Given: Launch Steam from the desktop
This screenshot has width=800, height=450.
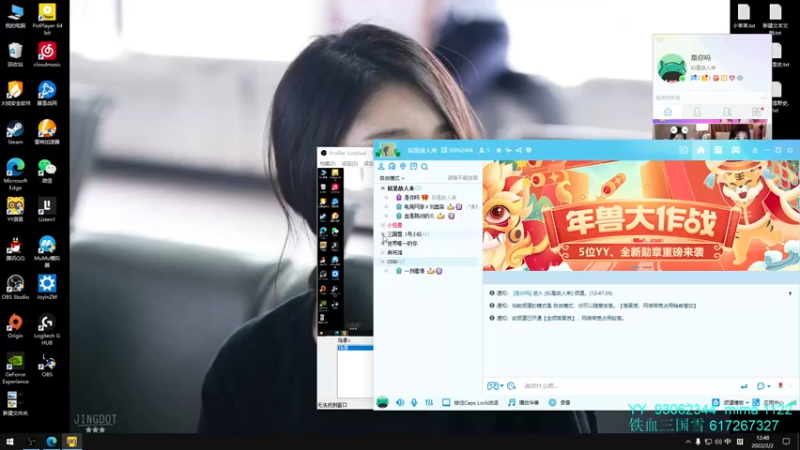Looking at the screenshot, I should tap(15, 133).
